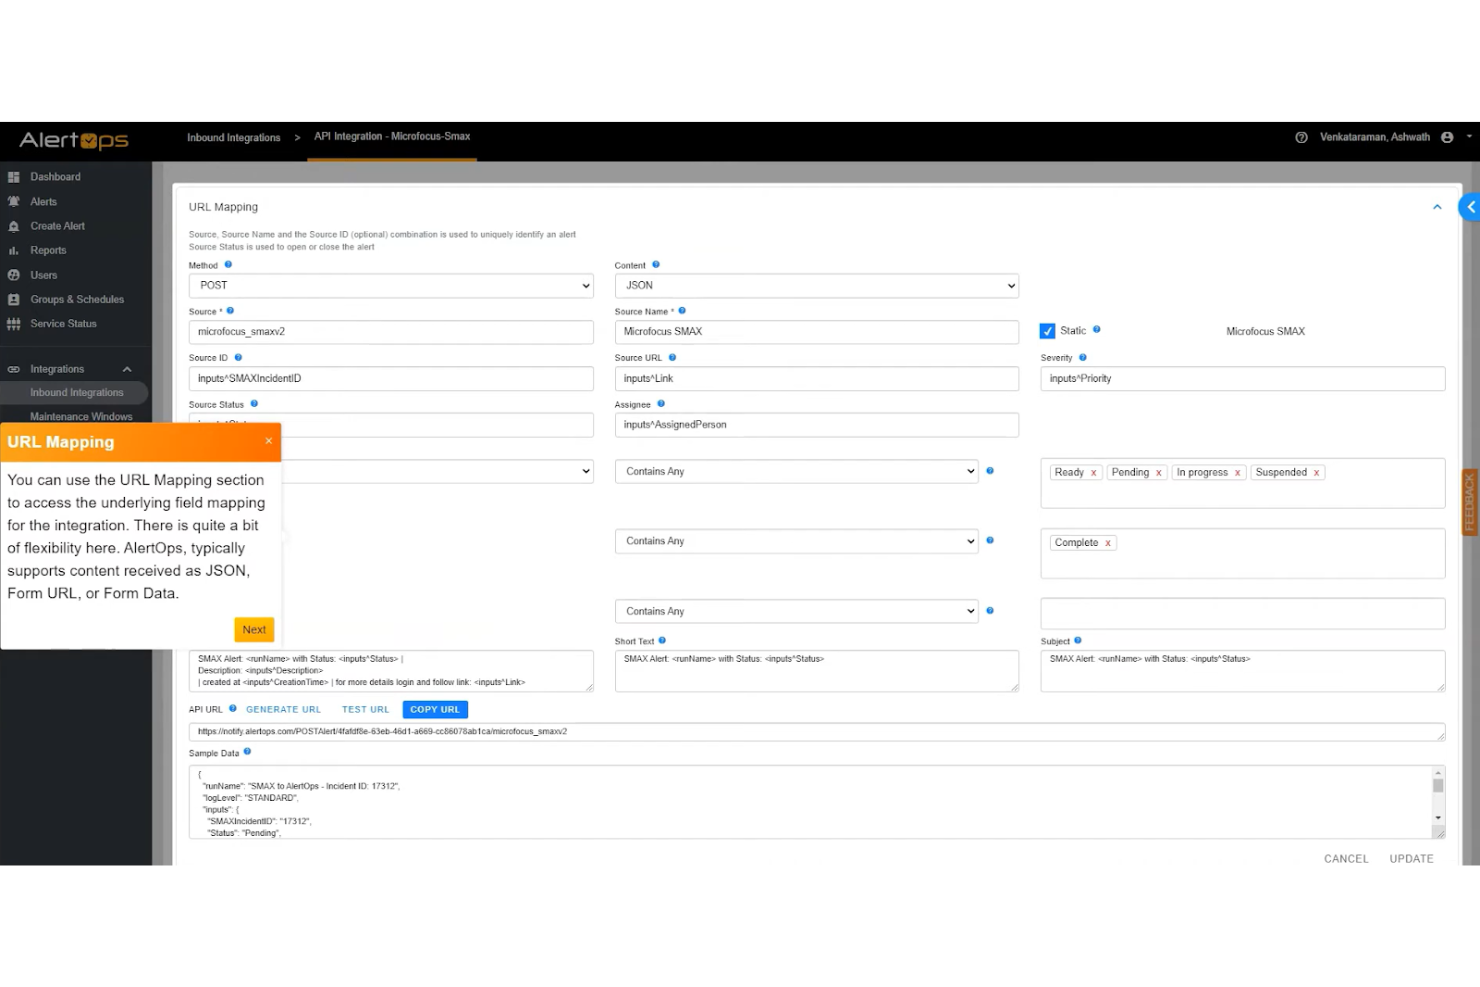The height and width of the screenshot is (987, 1480).
Task: Collapse the Integrations sidebar section
Action: click(127, 368)
